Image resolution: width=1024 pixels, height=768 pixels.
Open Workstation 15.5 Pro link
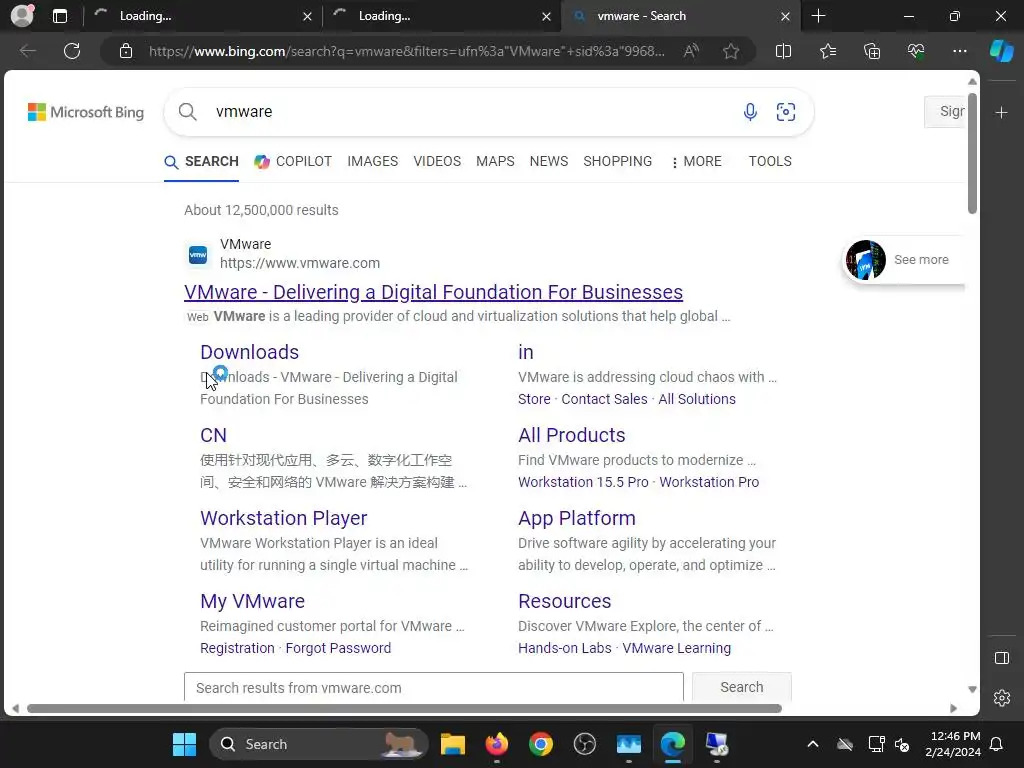(x=583, y=482)
